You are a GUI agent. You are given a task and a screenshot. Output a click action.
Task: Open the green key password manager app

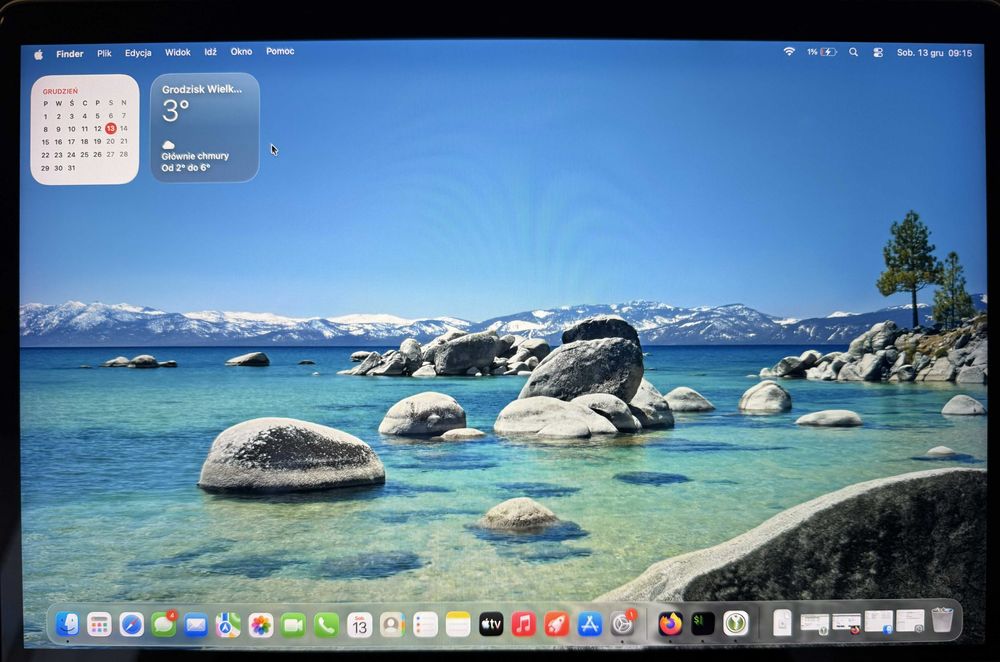(x=735, y=624)
